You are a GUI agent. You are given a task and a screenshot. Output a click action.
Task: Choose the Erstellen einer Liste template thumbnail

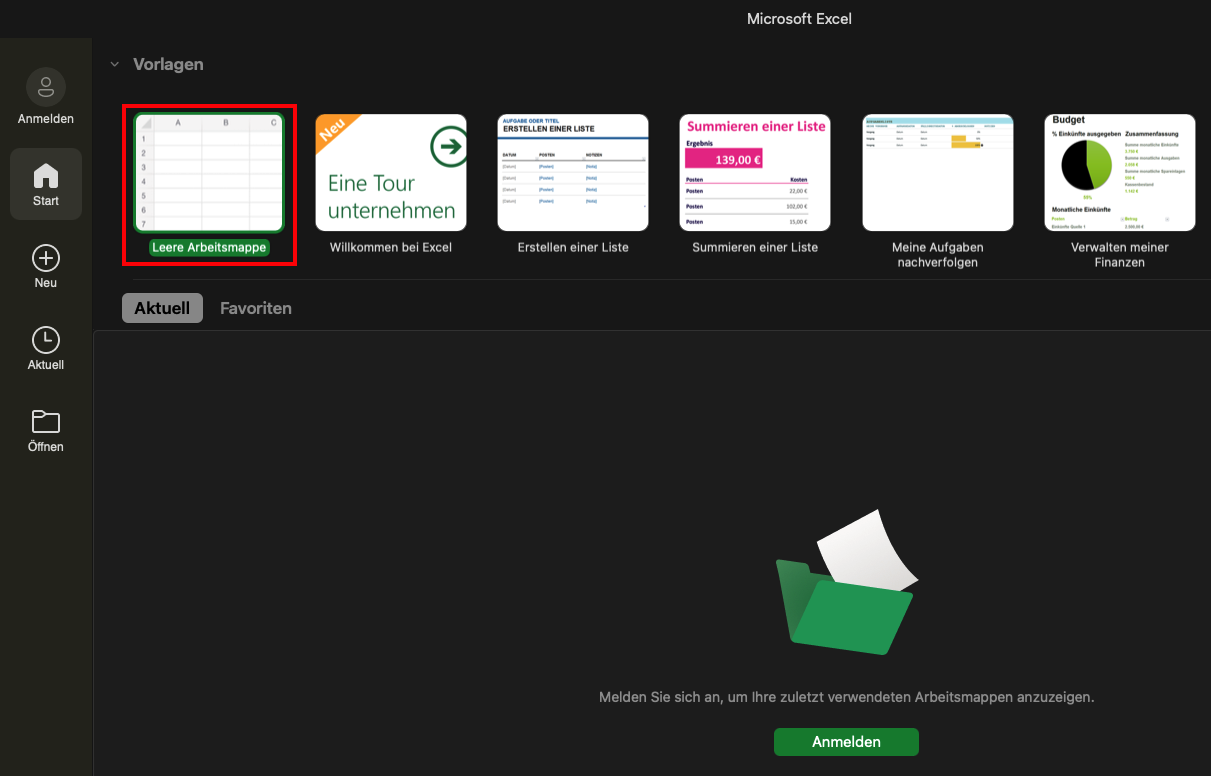pos(573,172)
